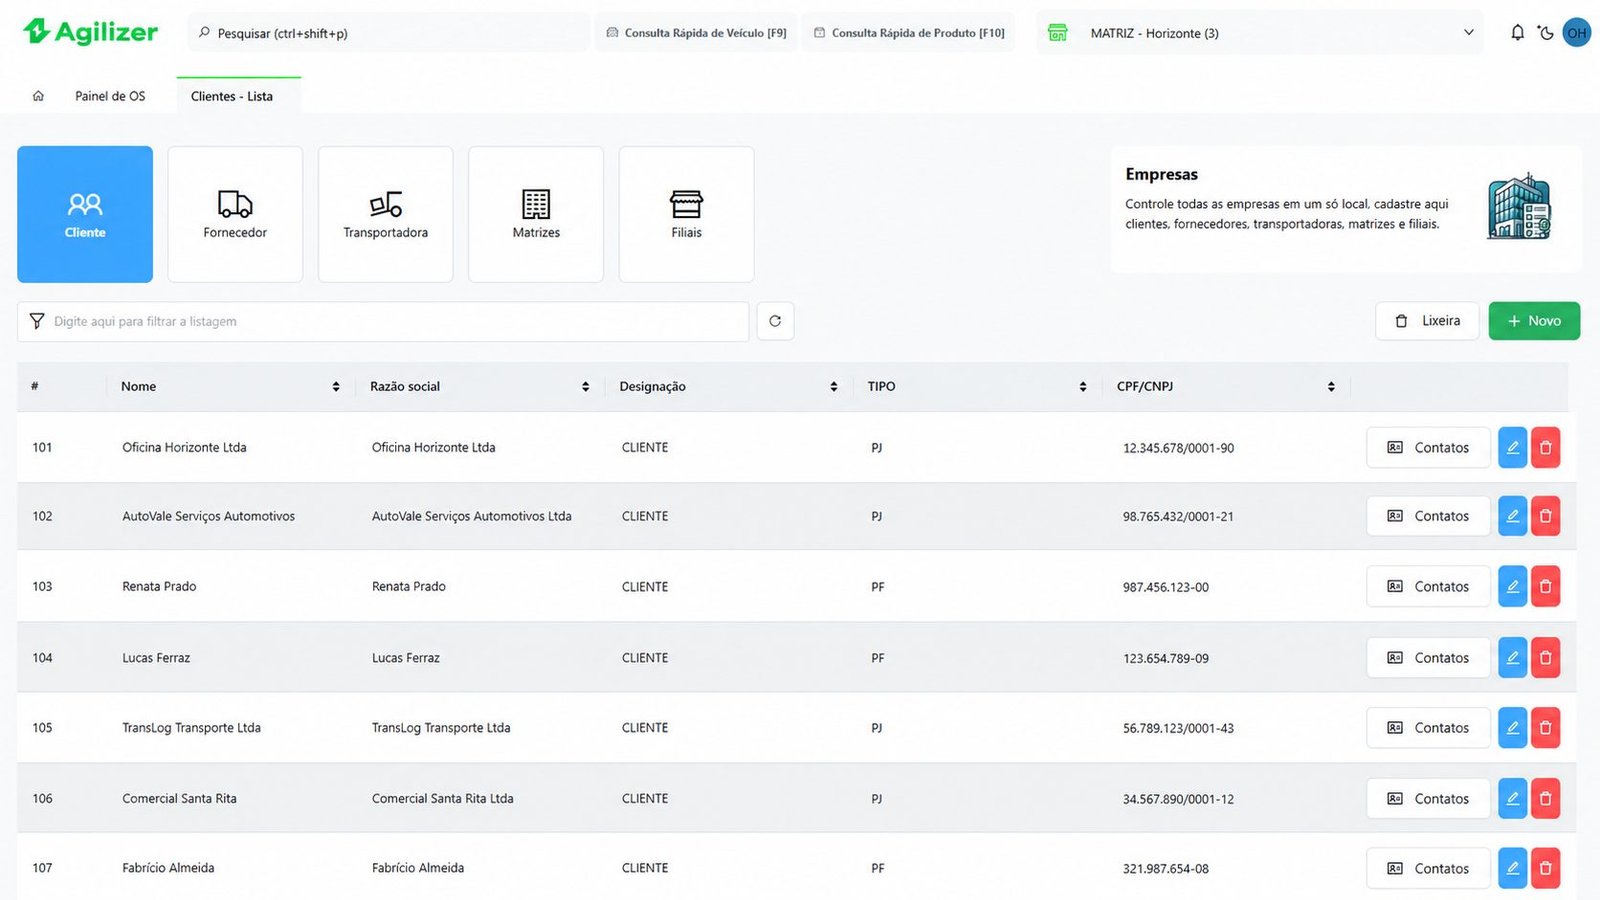Delete the Oficina Horizonte Ltda client
The width and height of the screenshot is (1600, 900).
click(x=1545, y=447)
